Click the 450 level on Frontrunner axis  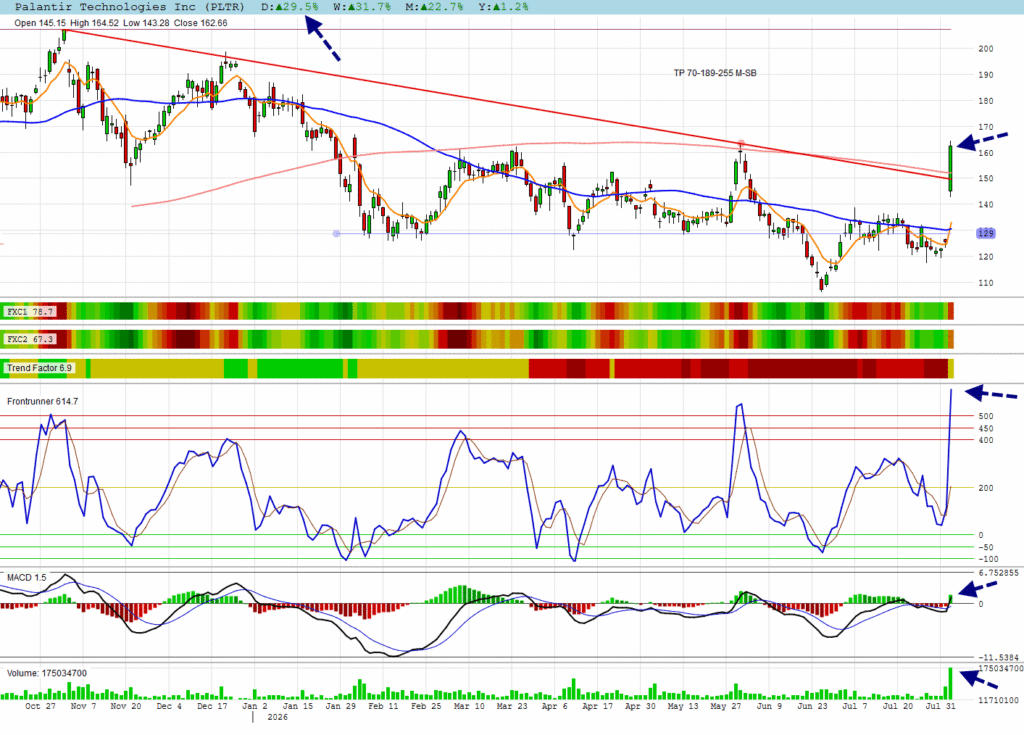985,429
